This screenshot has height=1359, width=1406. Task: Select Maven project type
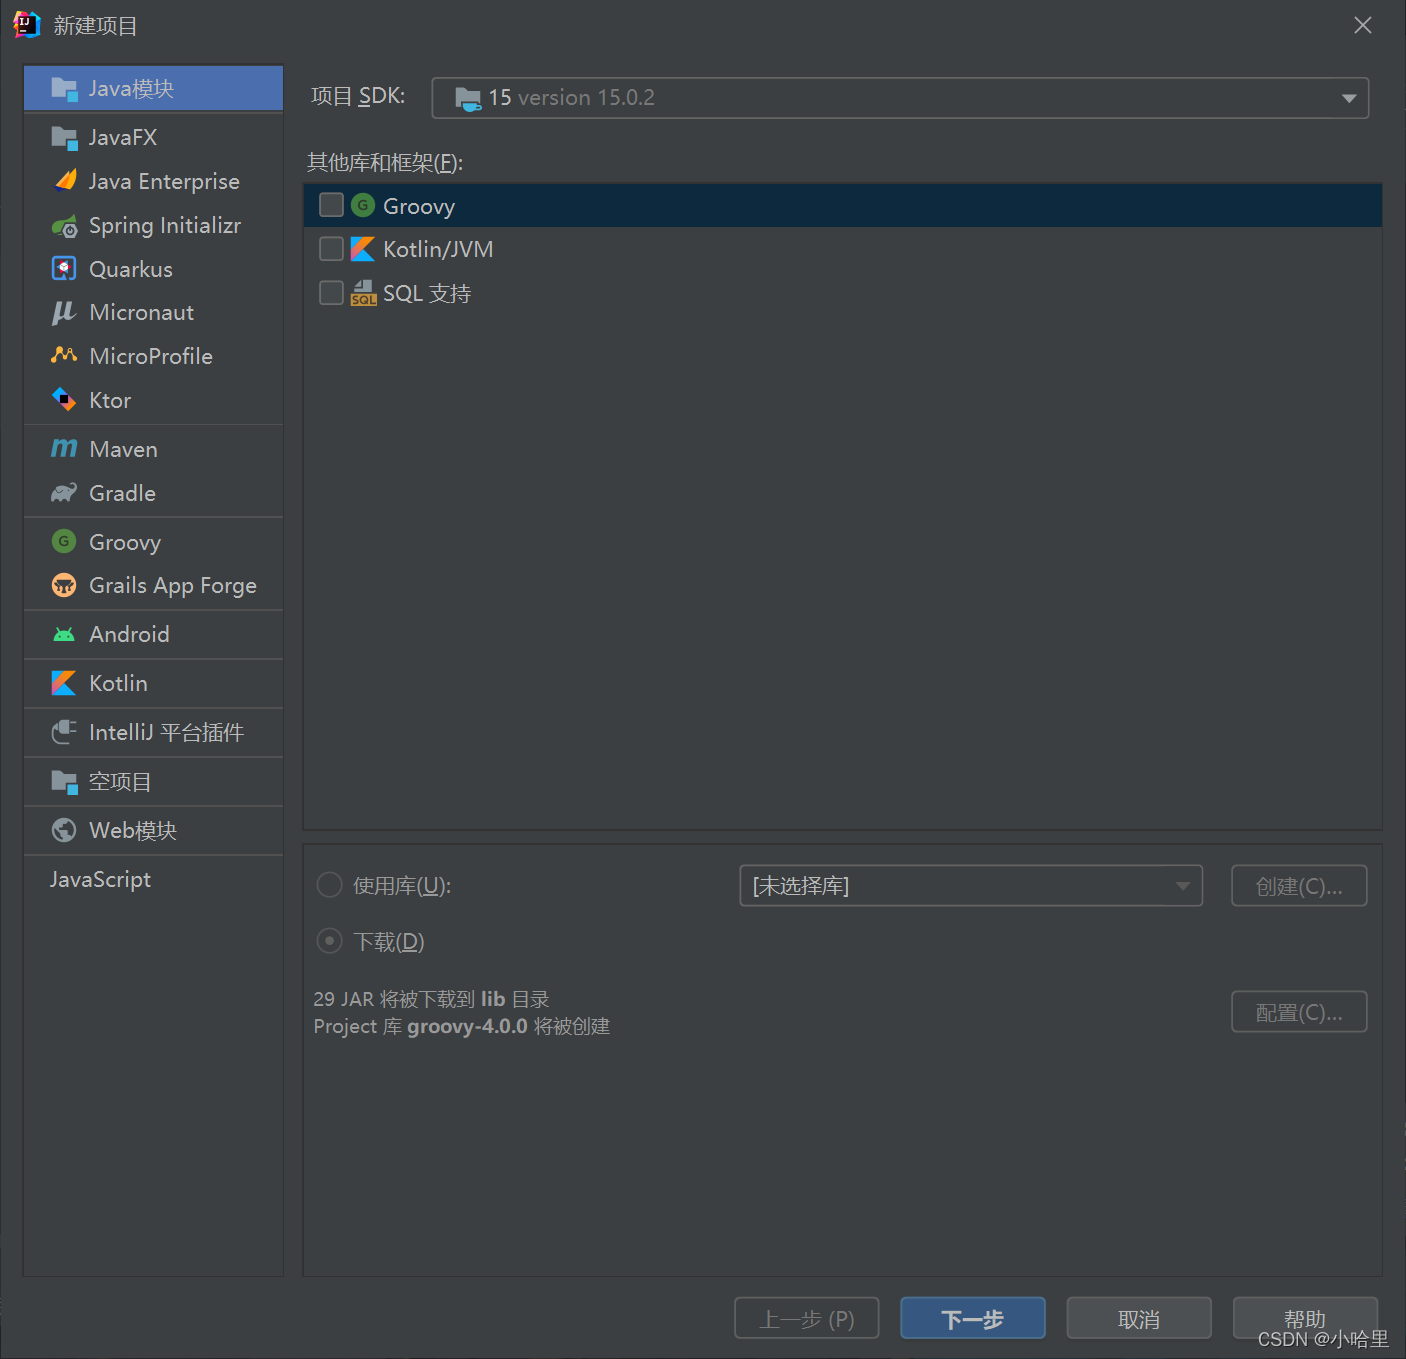153,449
